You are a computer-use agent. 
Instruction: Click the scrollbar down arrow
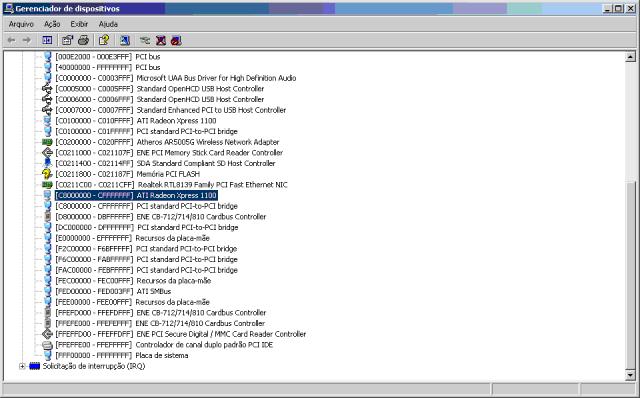pos(631,375)
